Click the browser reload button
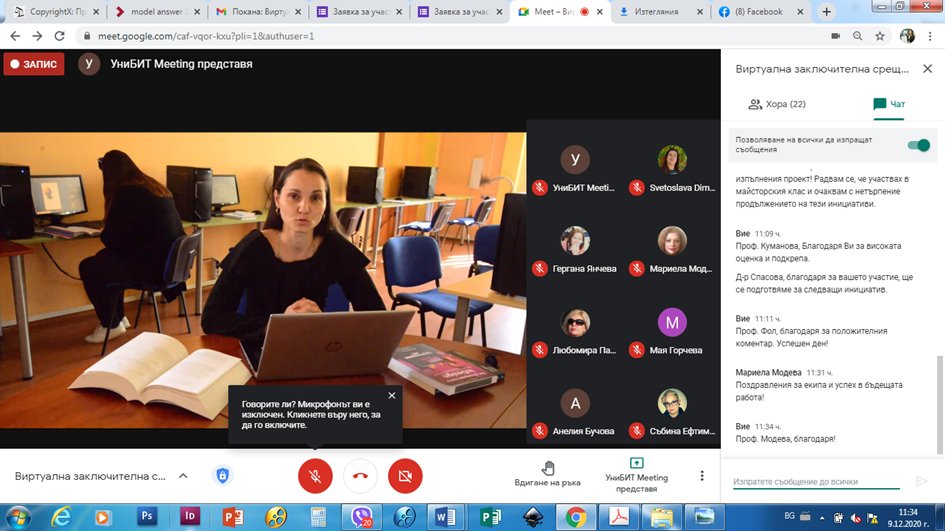 [x=61, y=35]
